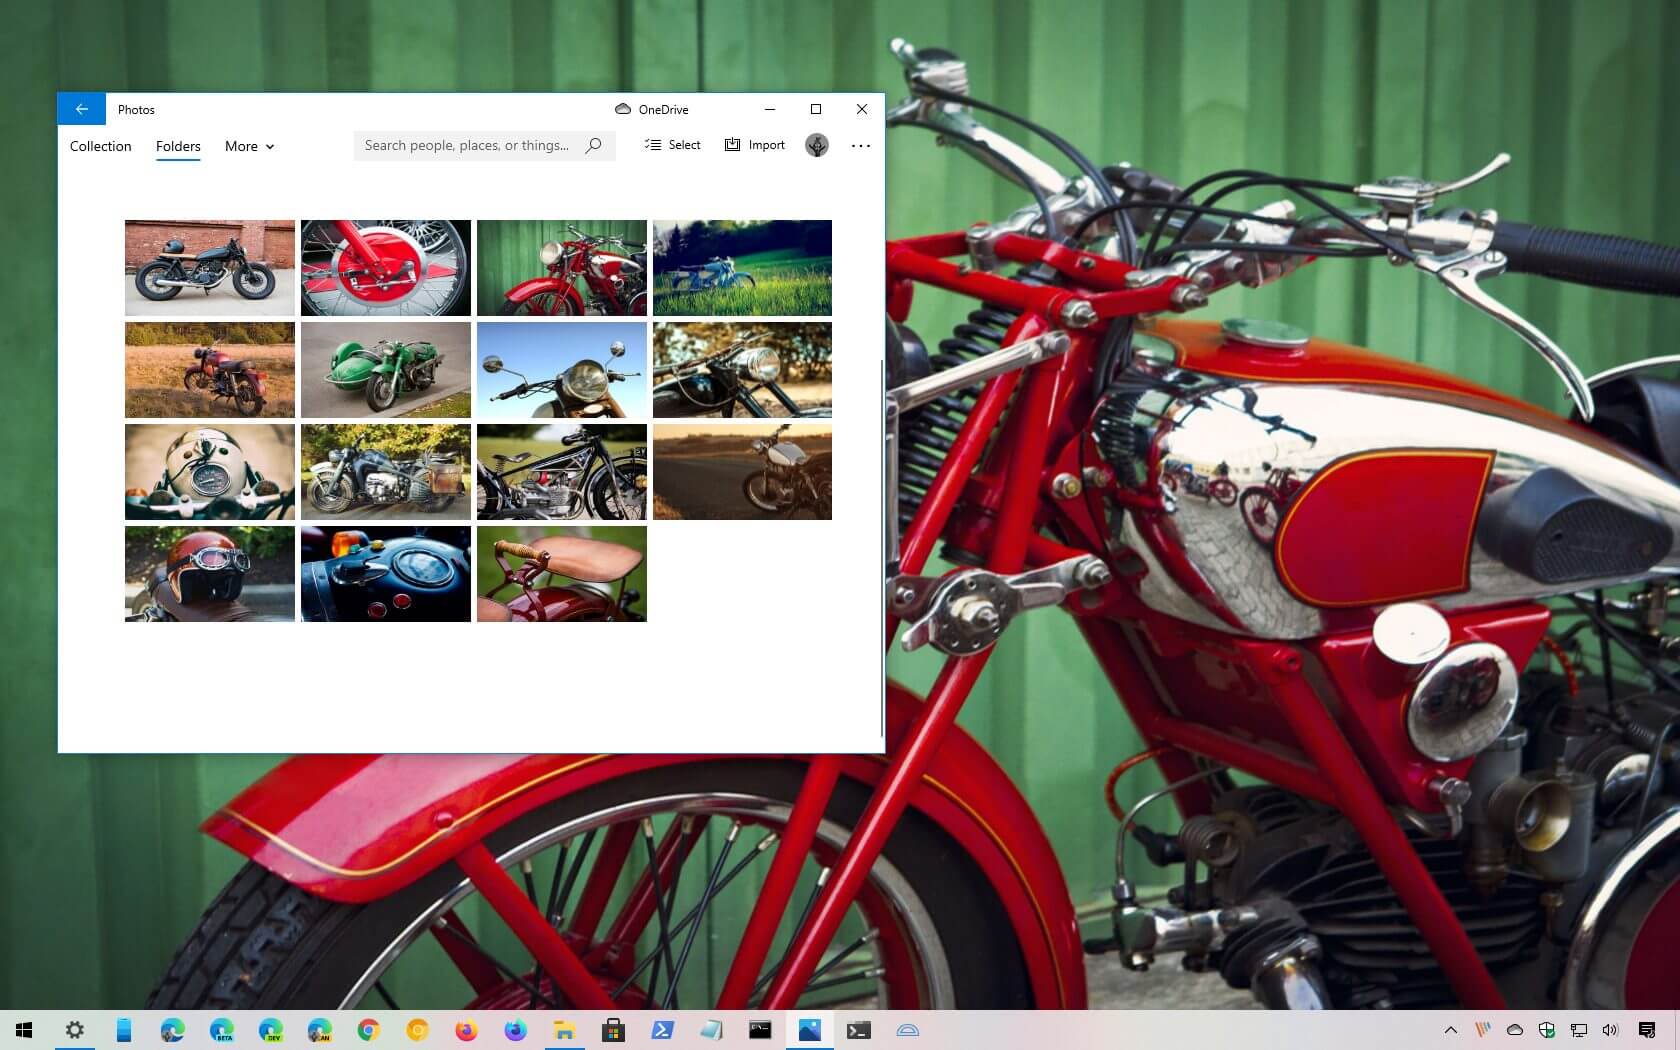Expand the More menu next to Folders
The image size is (1680, 1050).
click(248, 146)
